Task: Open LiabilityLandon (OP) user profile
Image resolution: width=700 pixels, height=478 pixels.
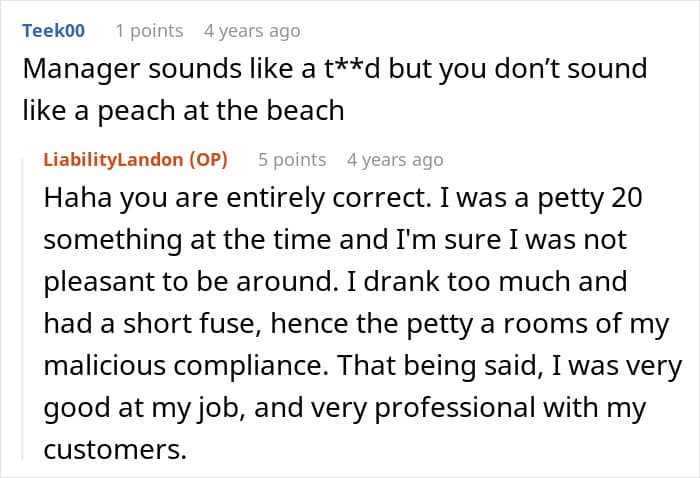Action: 136,160
